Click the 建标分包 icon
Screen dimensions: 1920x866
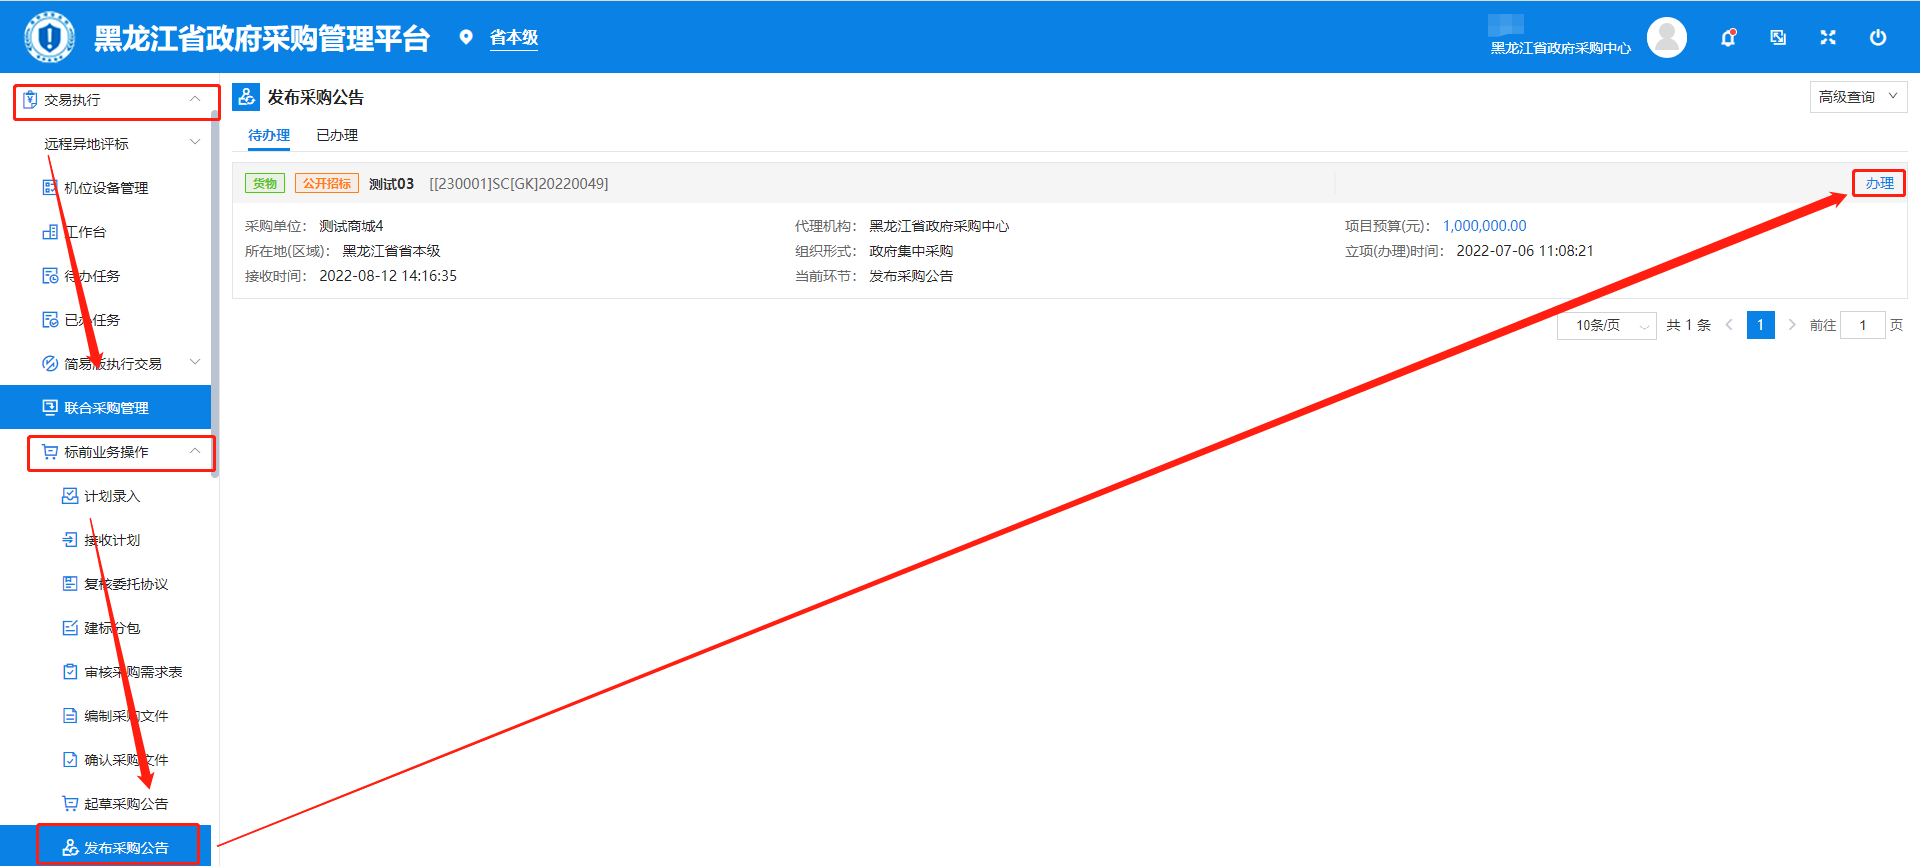coord(70,628)
